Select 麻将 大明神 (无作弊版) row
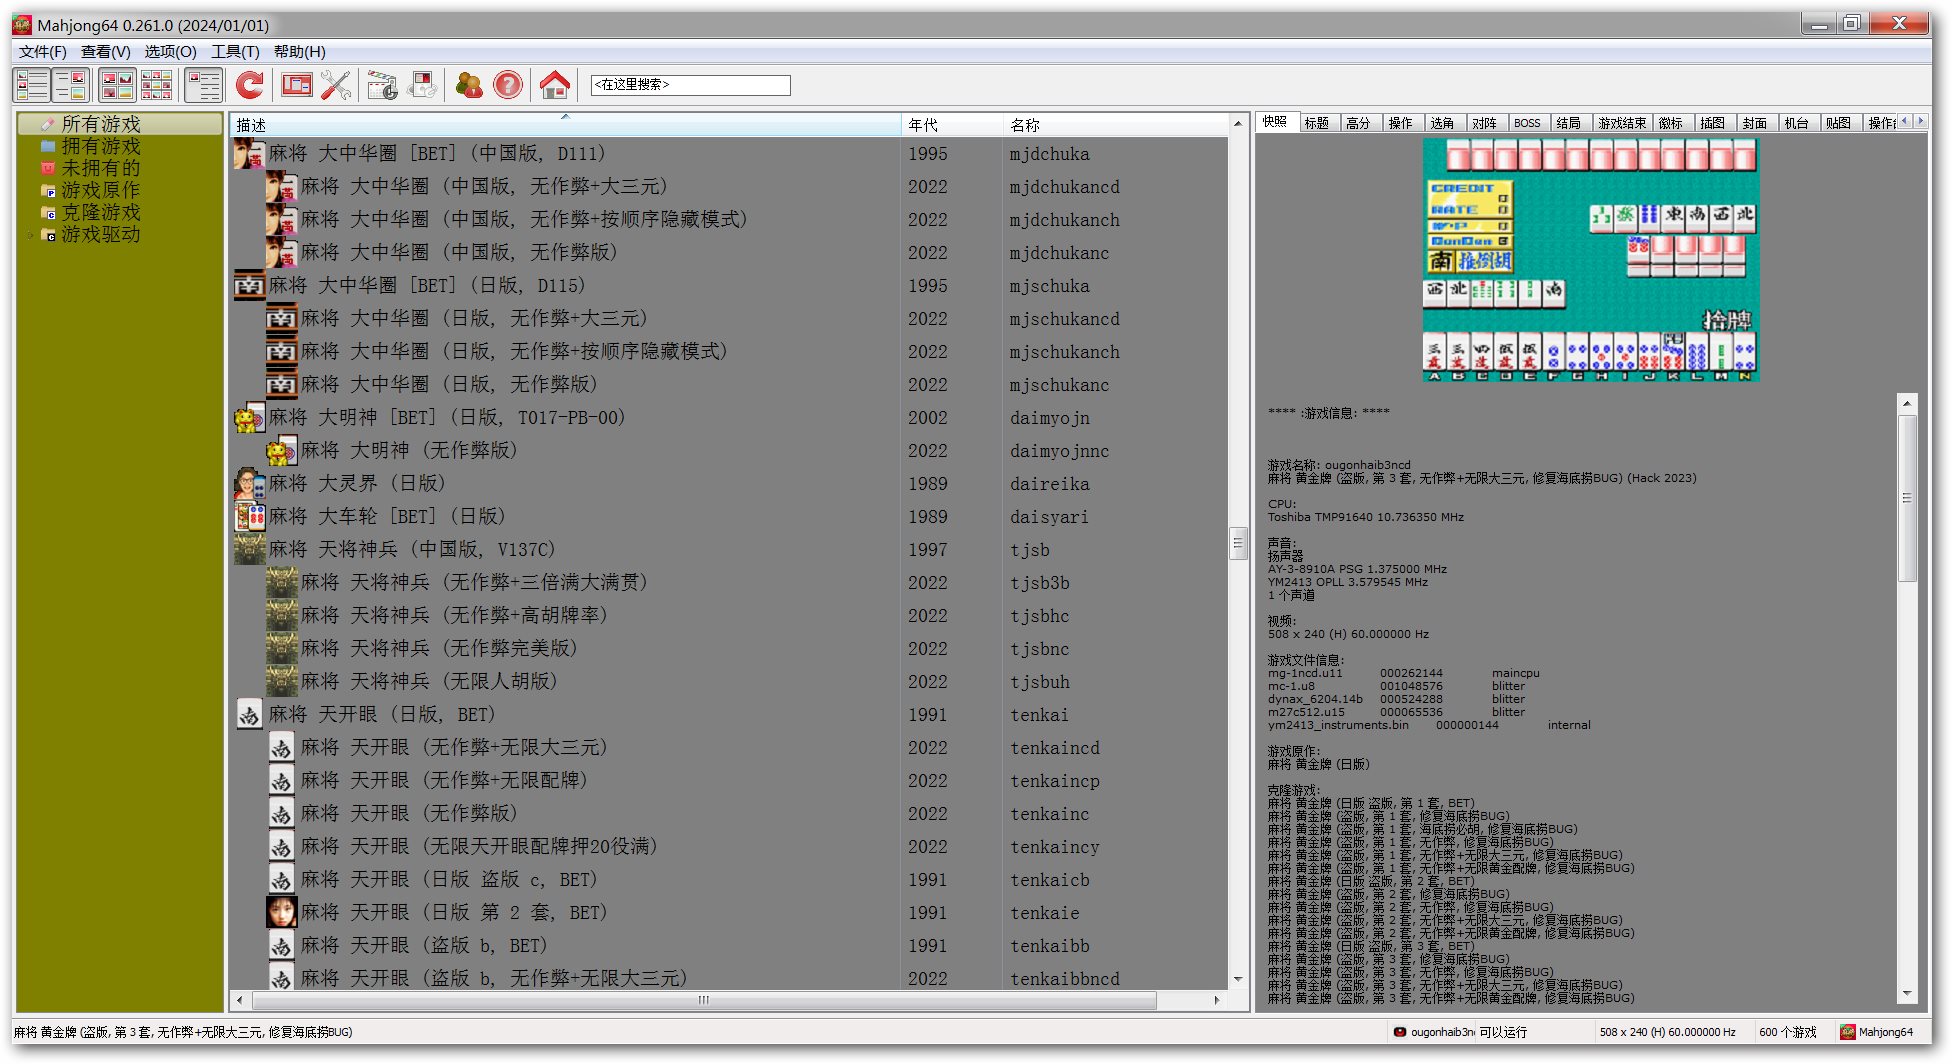Viewport: 1952px width, 1064px height. 730,451
